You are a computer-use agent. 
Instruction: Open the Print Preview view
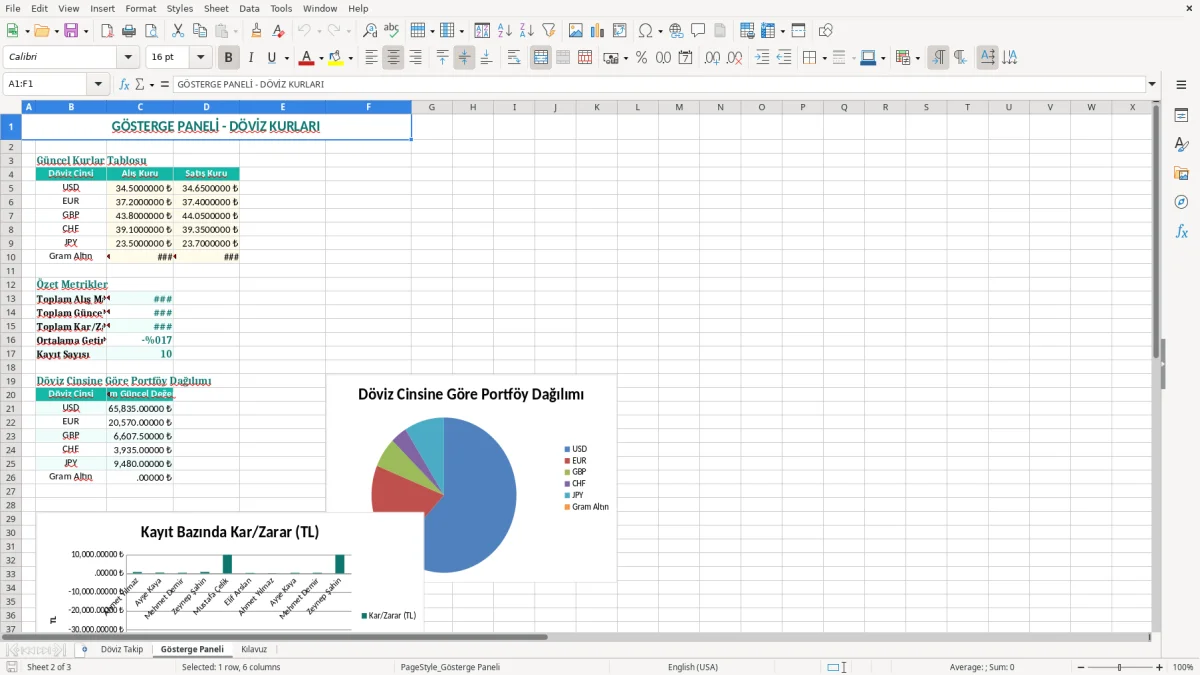point(151,31)
